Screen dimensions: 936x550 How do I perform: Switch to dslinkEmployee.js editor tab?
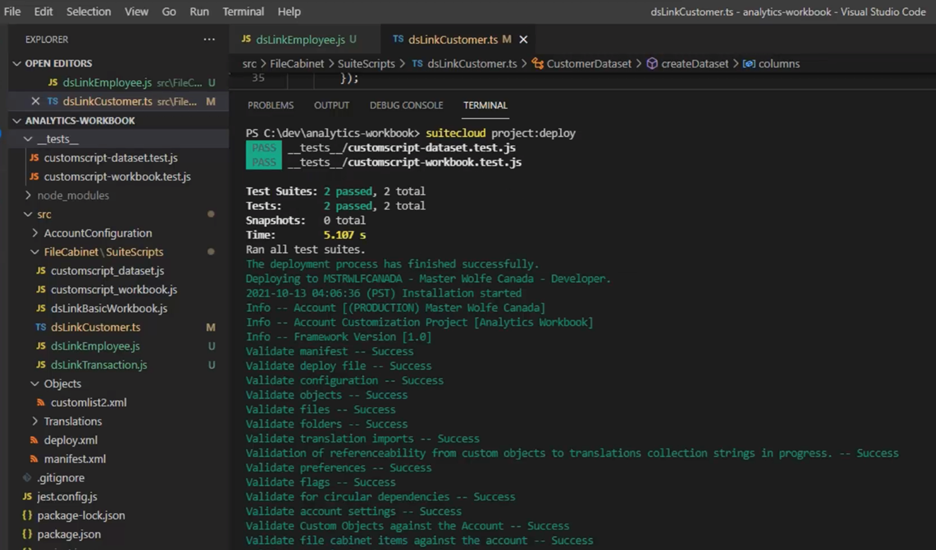coord(304,39)
